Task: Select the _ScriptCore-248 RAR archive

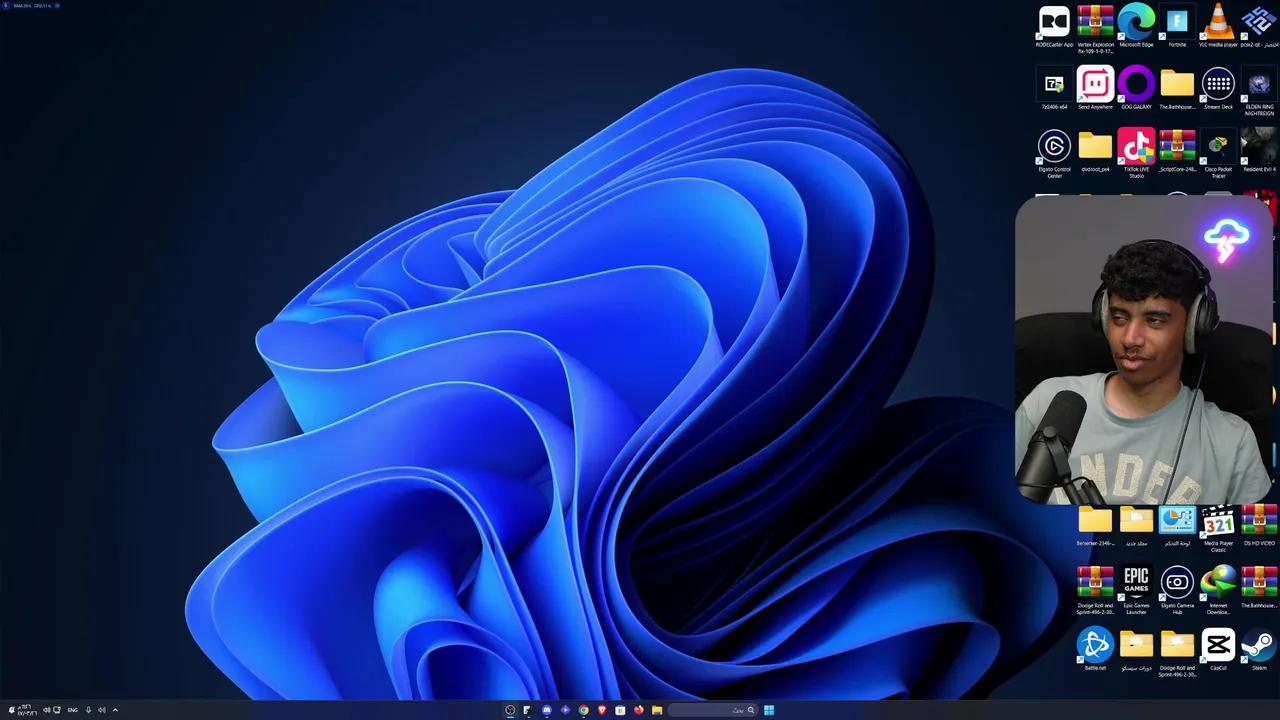Action: coord(1177,151)
